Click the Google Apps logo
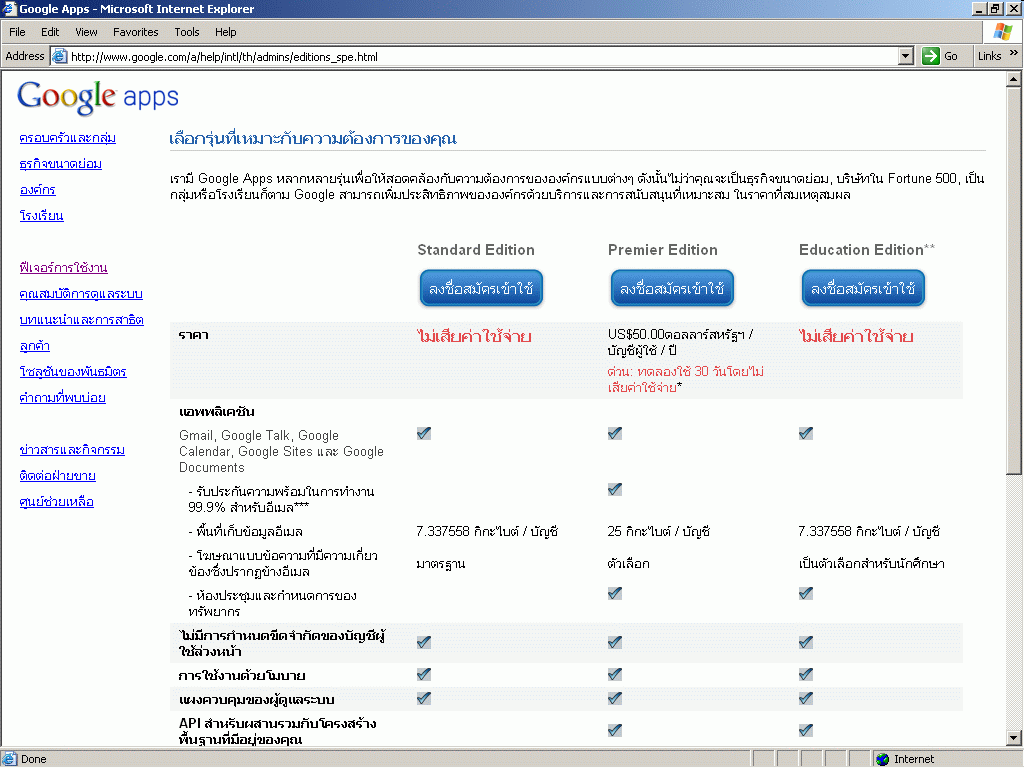 (98, 97)
